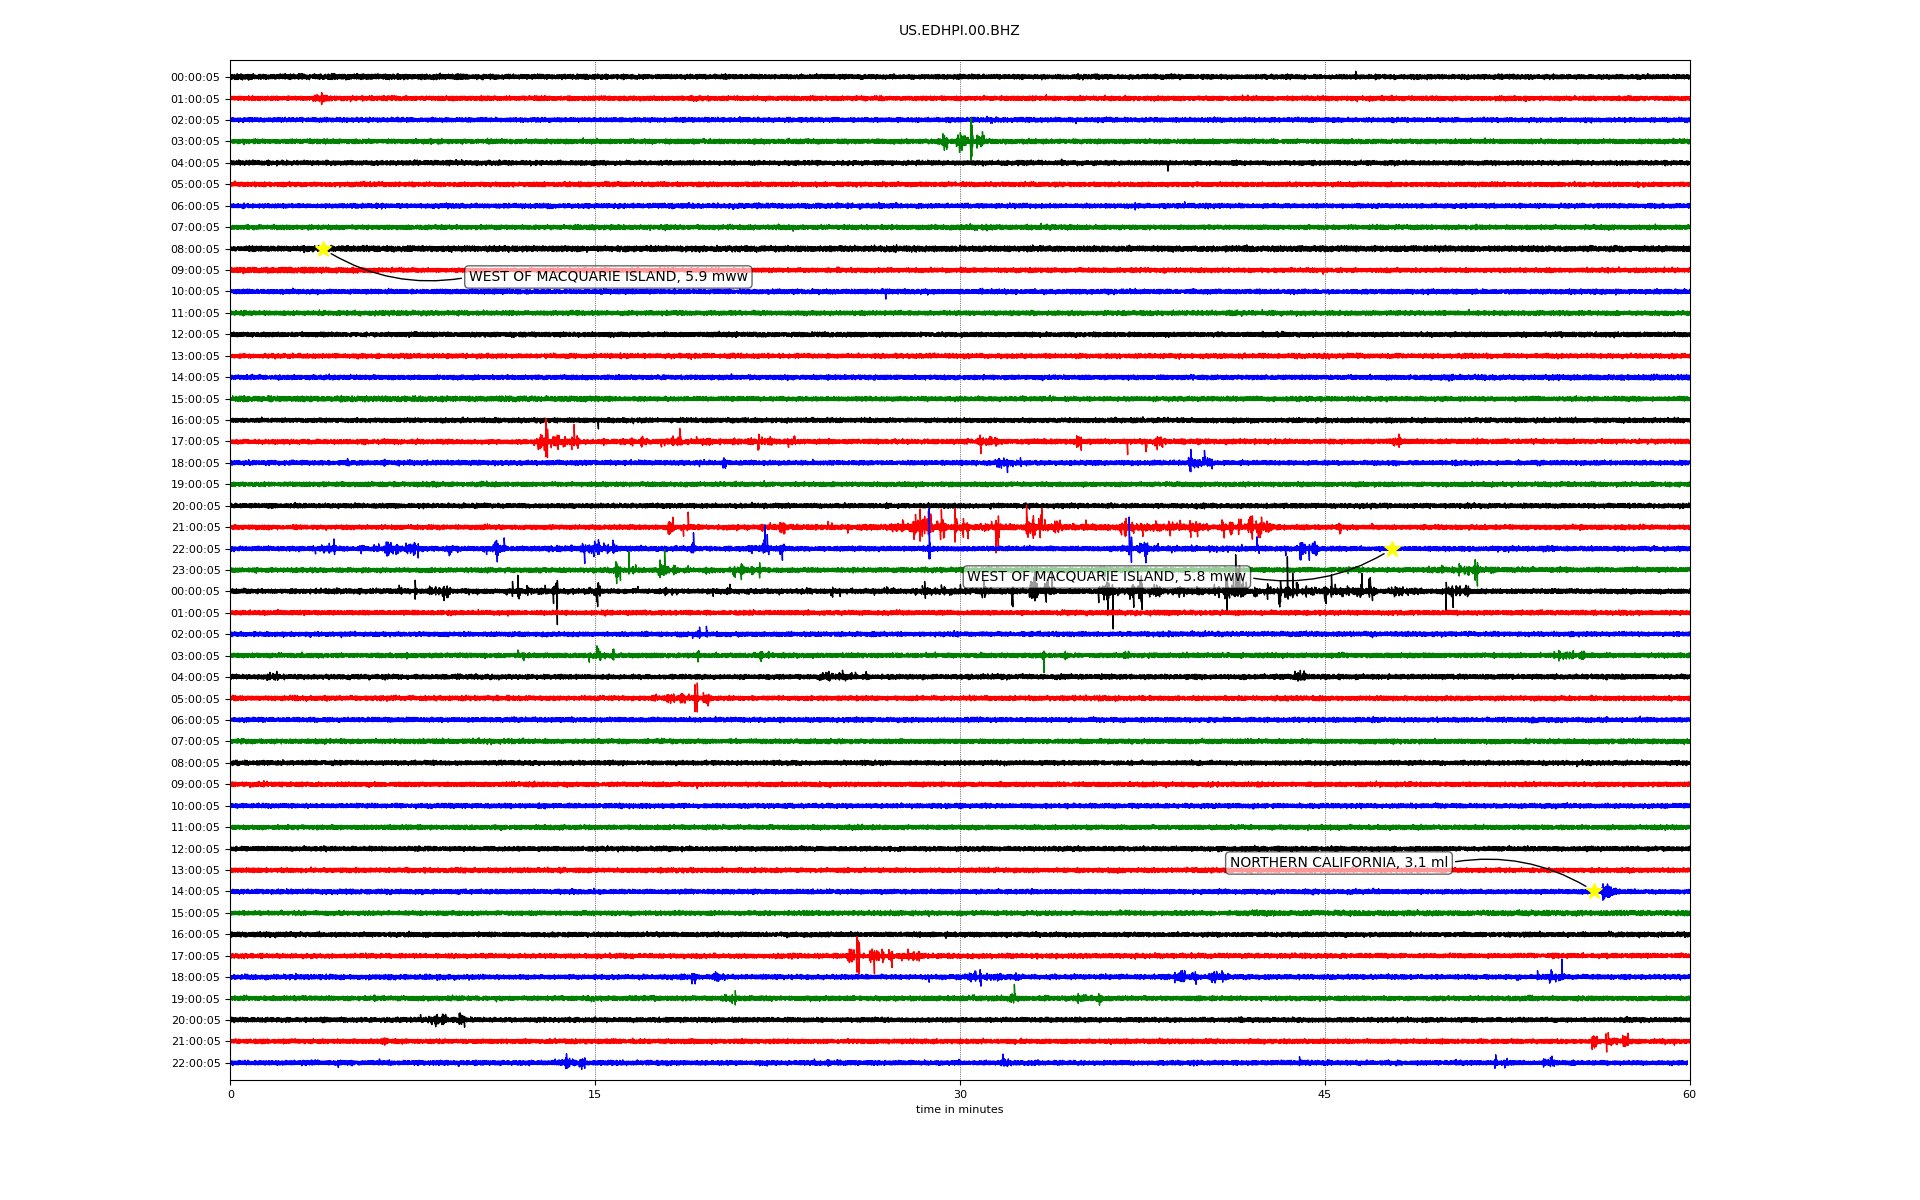Image resolution: width=1920 pixels, height=1200 pixels.
Task: Click the 45 tick label on x-axis
Action: [1325, 1094]
